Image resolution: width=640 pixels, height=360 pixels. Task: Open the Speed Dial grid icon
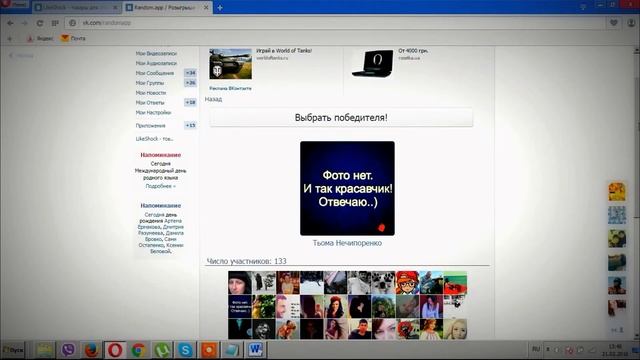(55, 23)
